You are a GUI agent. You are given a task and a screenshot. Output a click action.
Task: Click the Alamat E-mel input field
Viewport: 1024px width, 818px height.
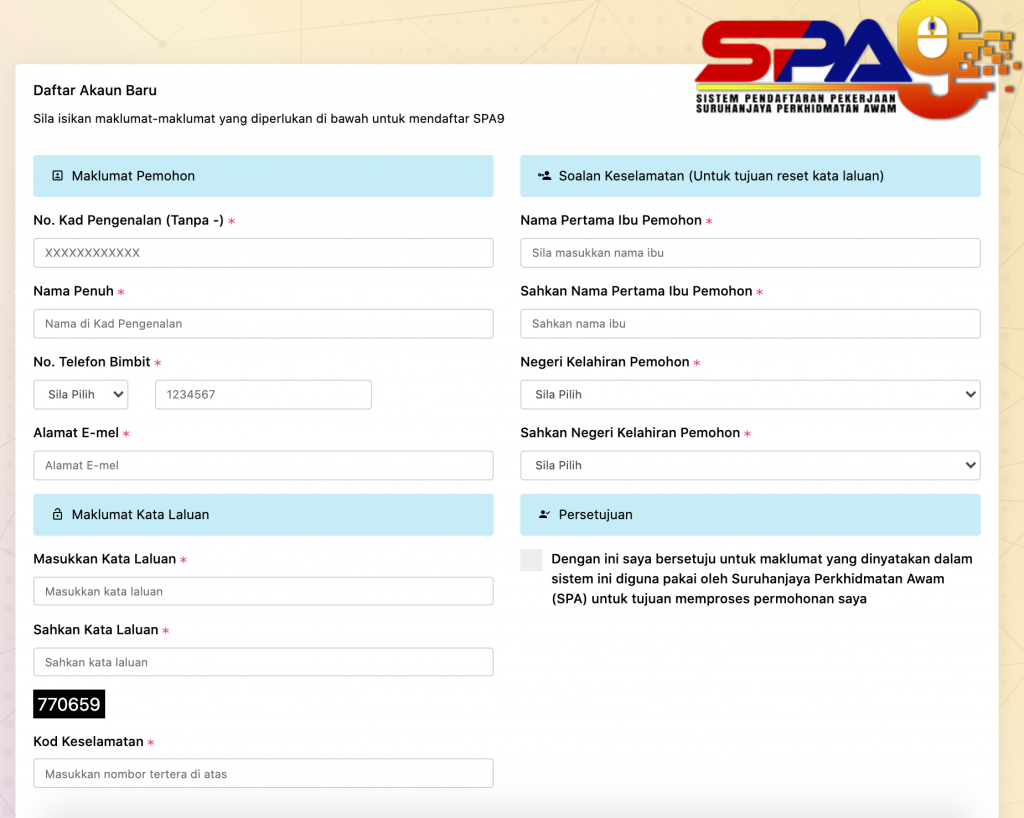coord(263,465)
